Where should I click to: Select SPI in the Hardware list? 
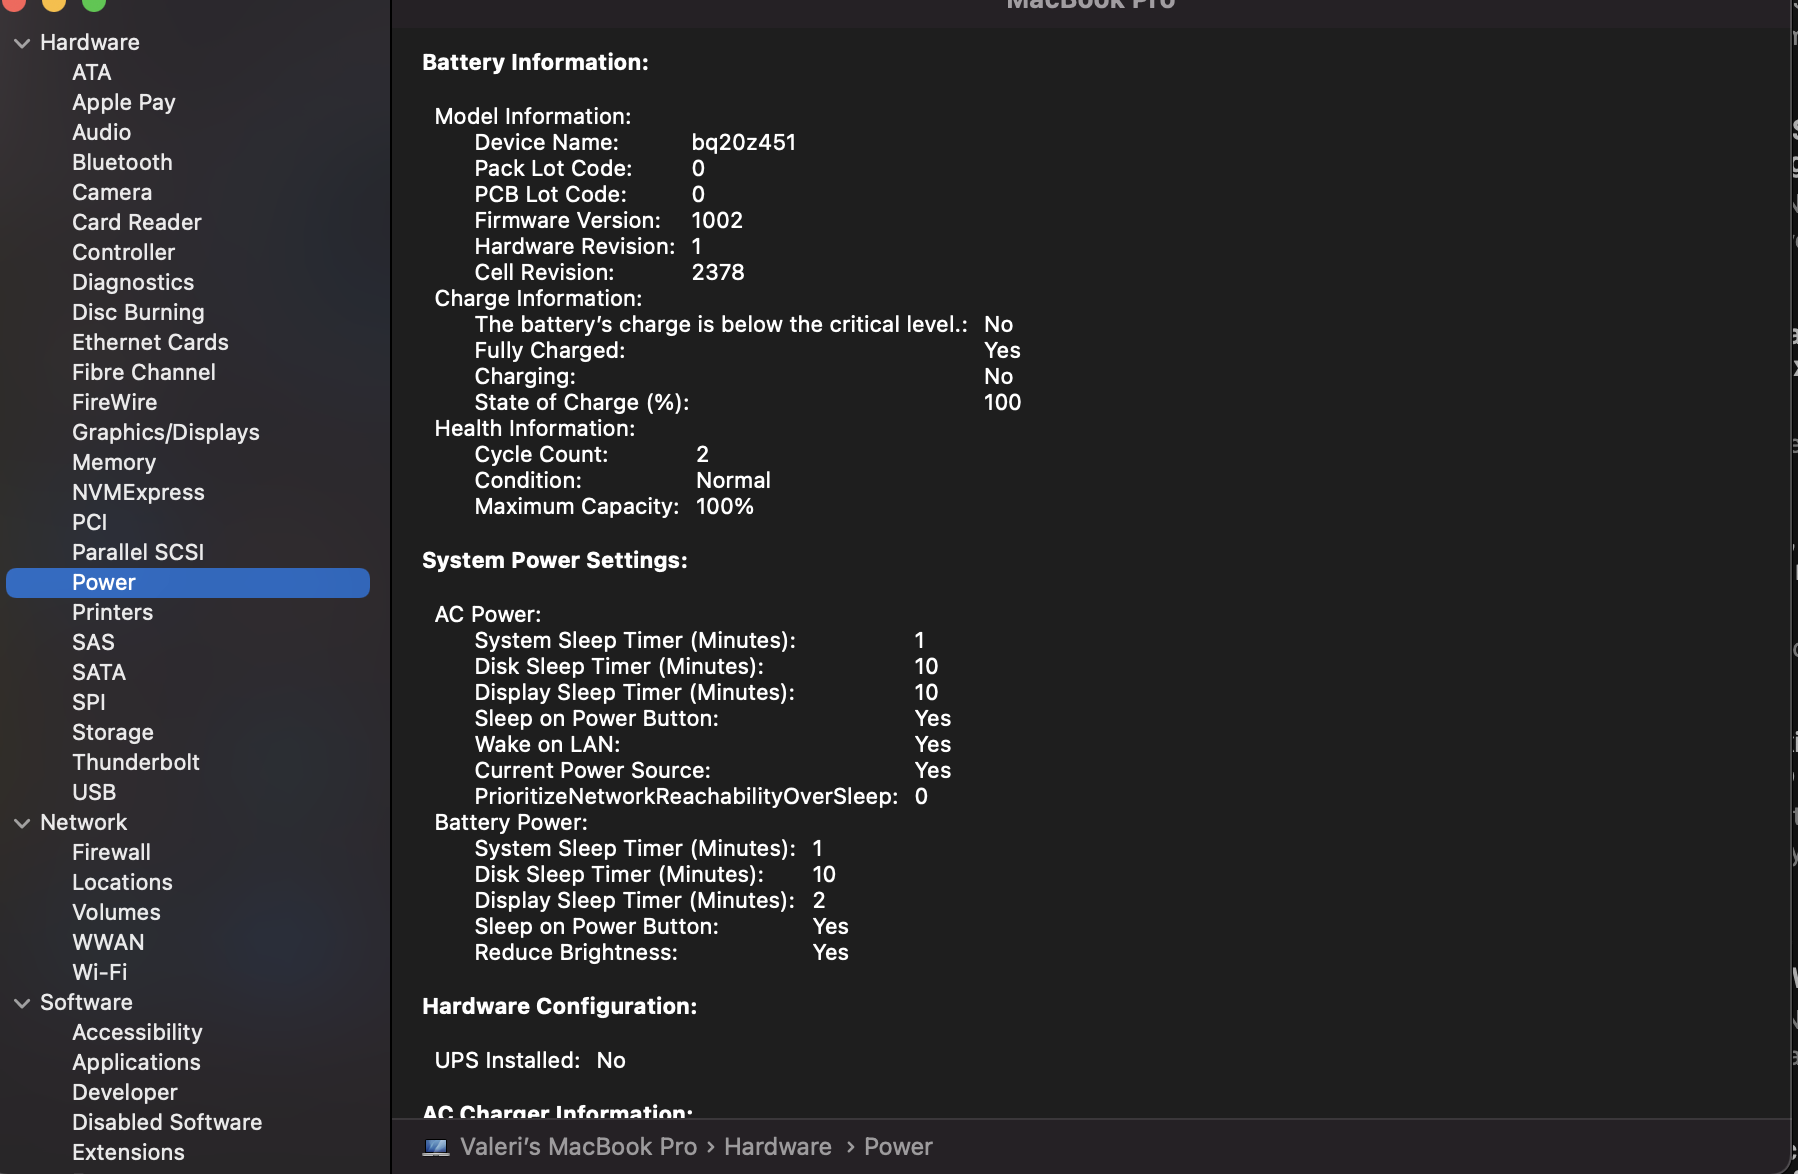[x=88, y=702]
